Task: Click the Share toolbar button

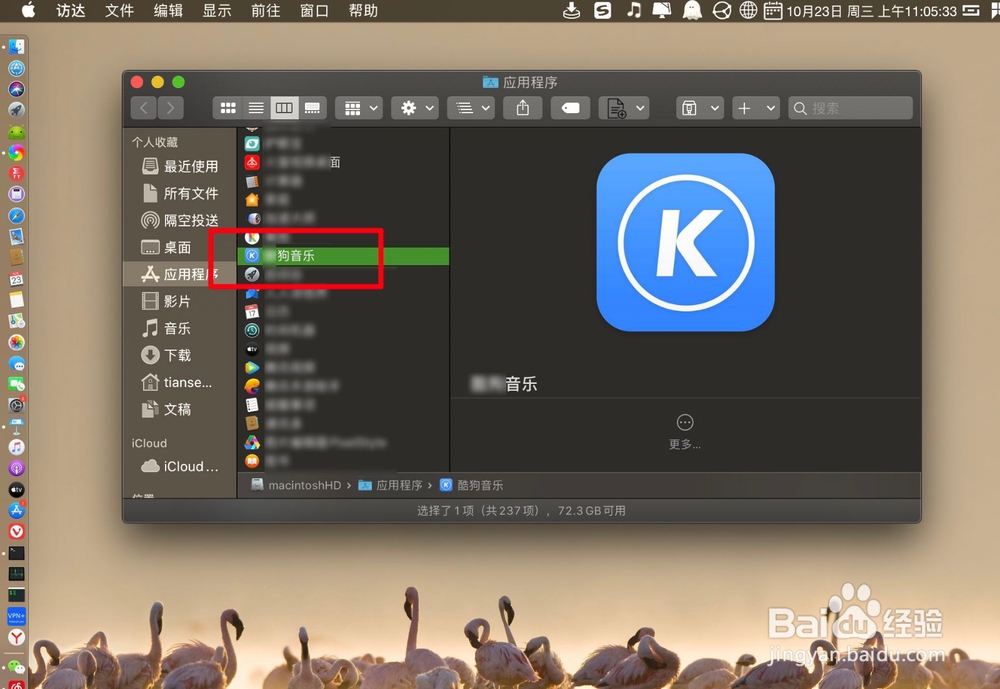Action: [523, 108]
